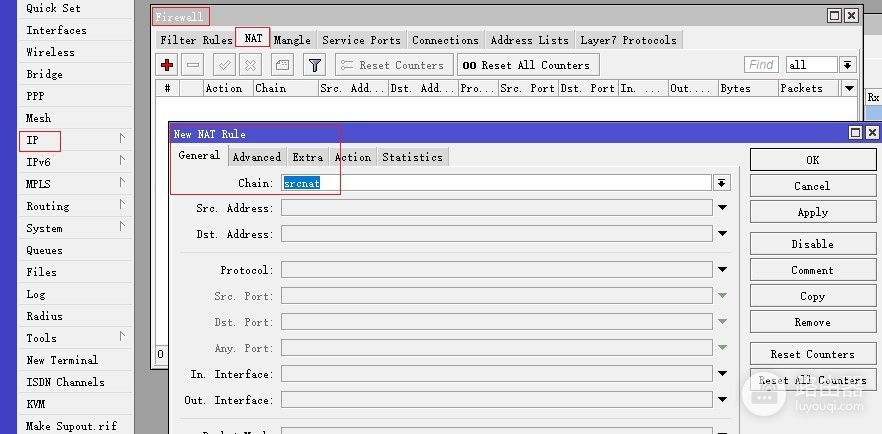Open the 'all' filter dropdown
The image size is (882, 434).
pos(848,65)
